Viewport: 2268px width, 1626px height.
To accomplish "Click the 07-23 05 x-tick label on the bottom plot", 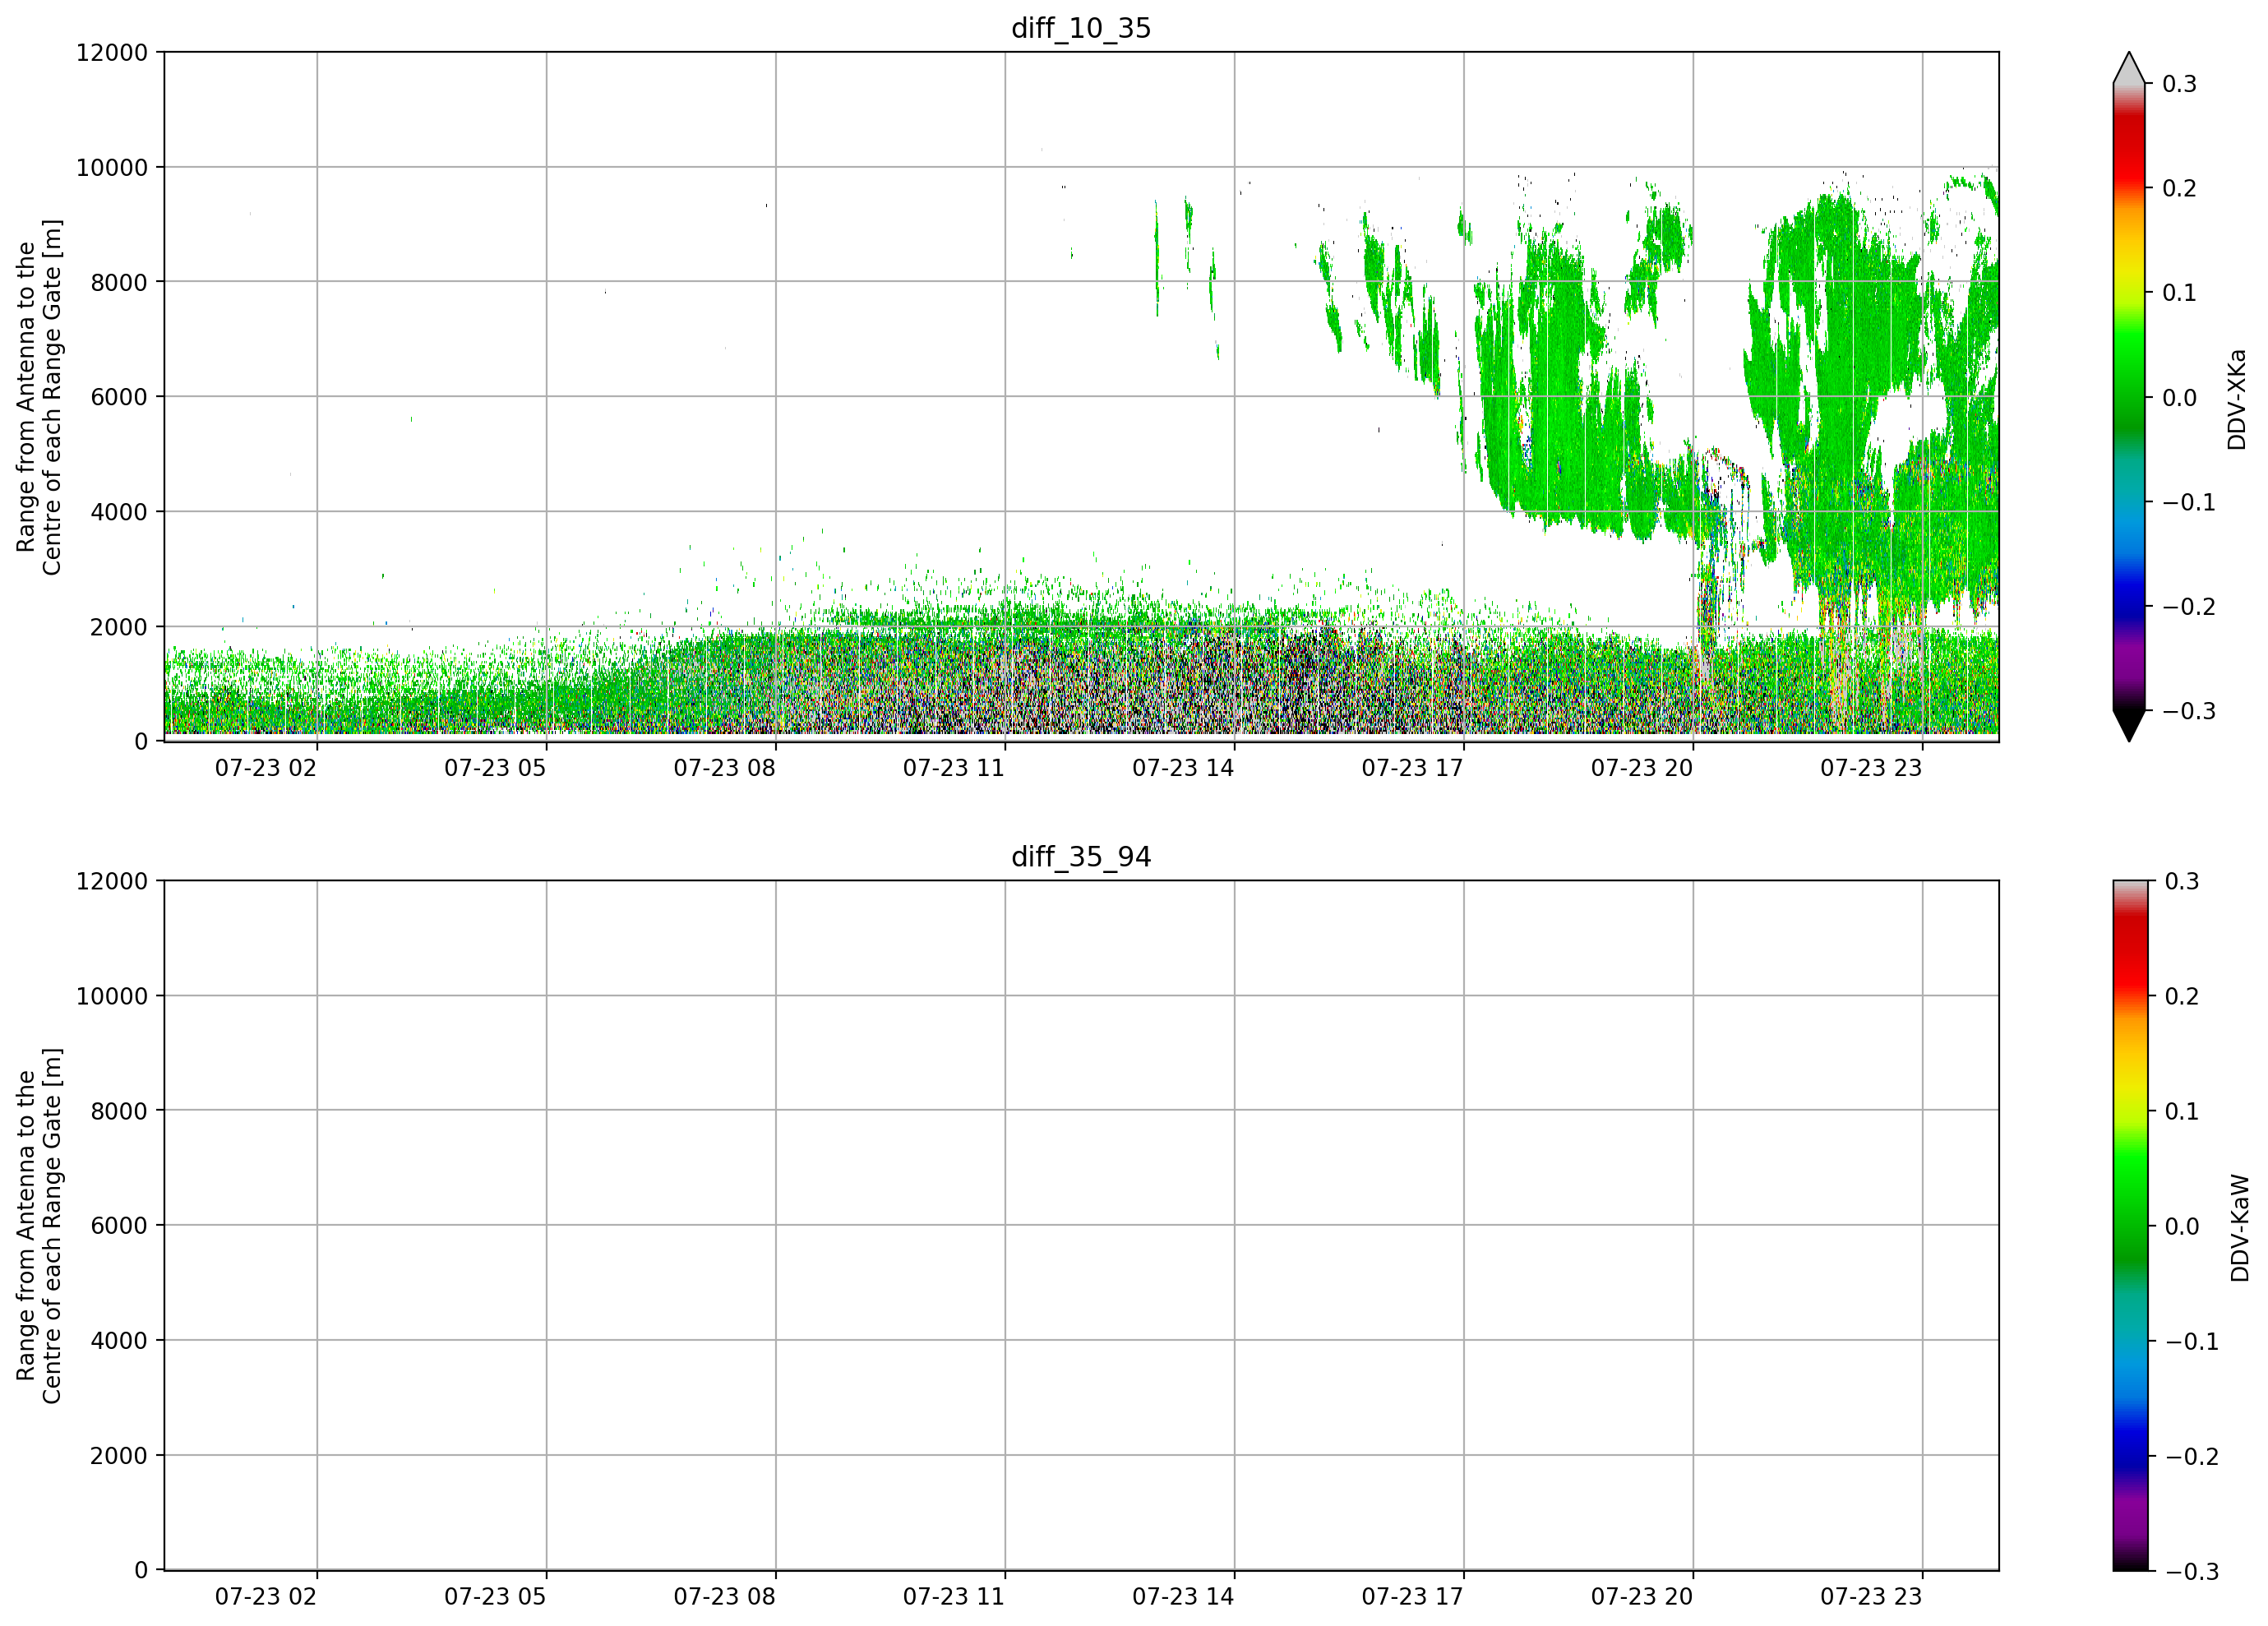I will 495,1597.
